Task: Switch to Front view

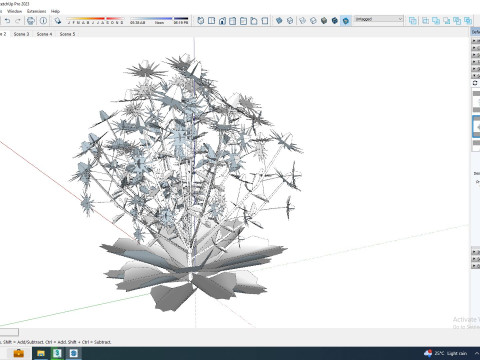Action: pos(222,21)
